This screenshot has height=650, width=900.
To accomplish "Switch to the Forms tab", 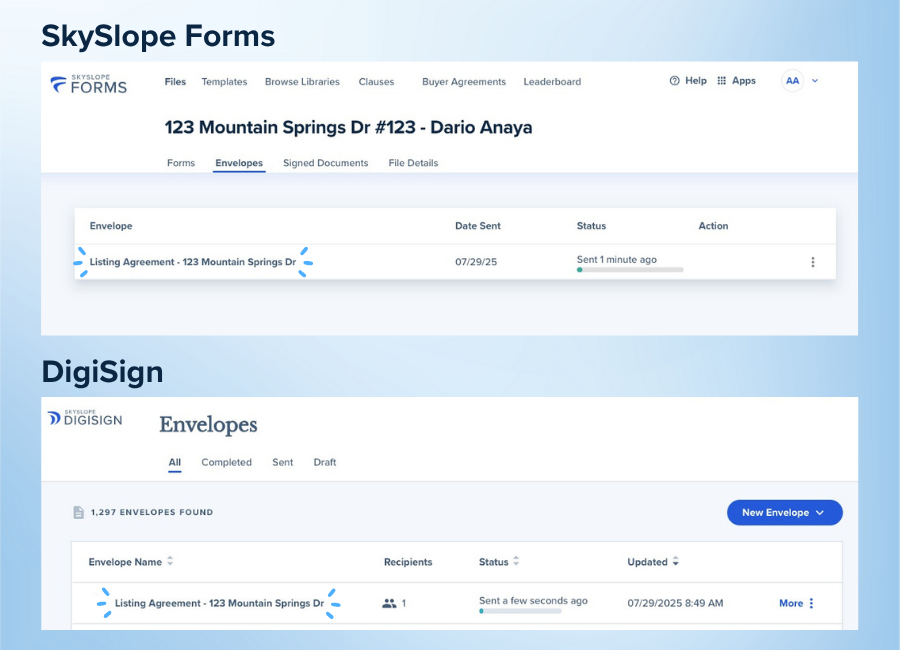I will pos(181,163).
